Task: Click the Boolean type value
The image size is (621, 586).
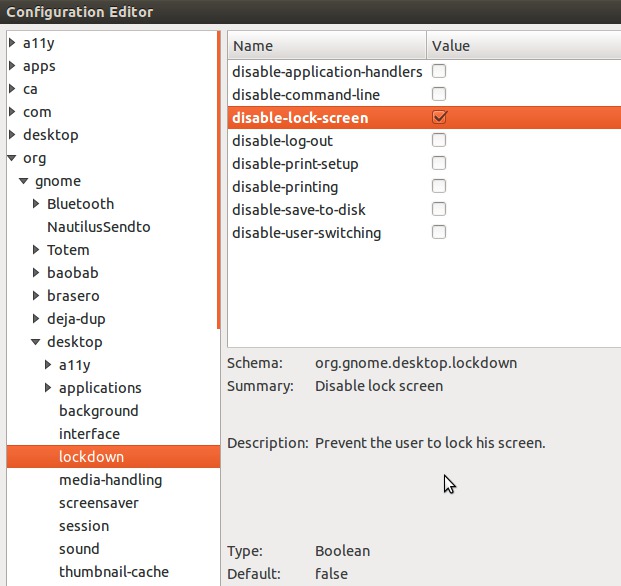Action: [x=343, y=551]
